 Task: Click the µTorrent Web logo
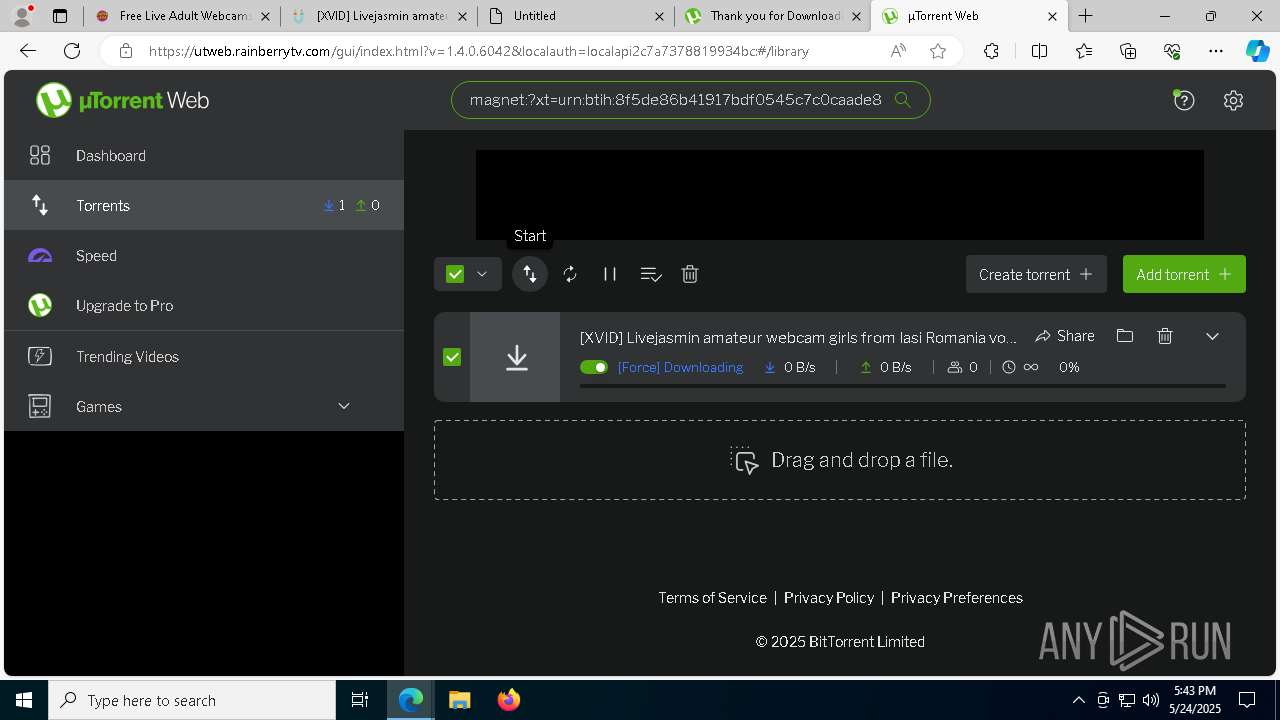(122, 100)
